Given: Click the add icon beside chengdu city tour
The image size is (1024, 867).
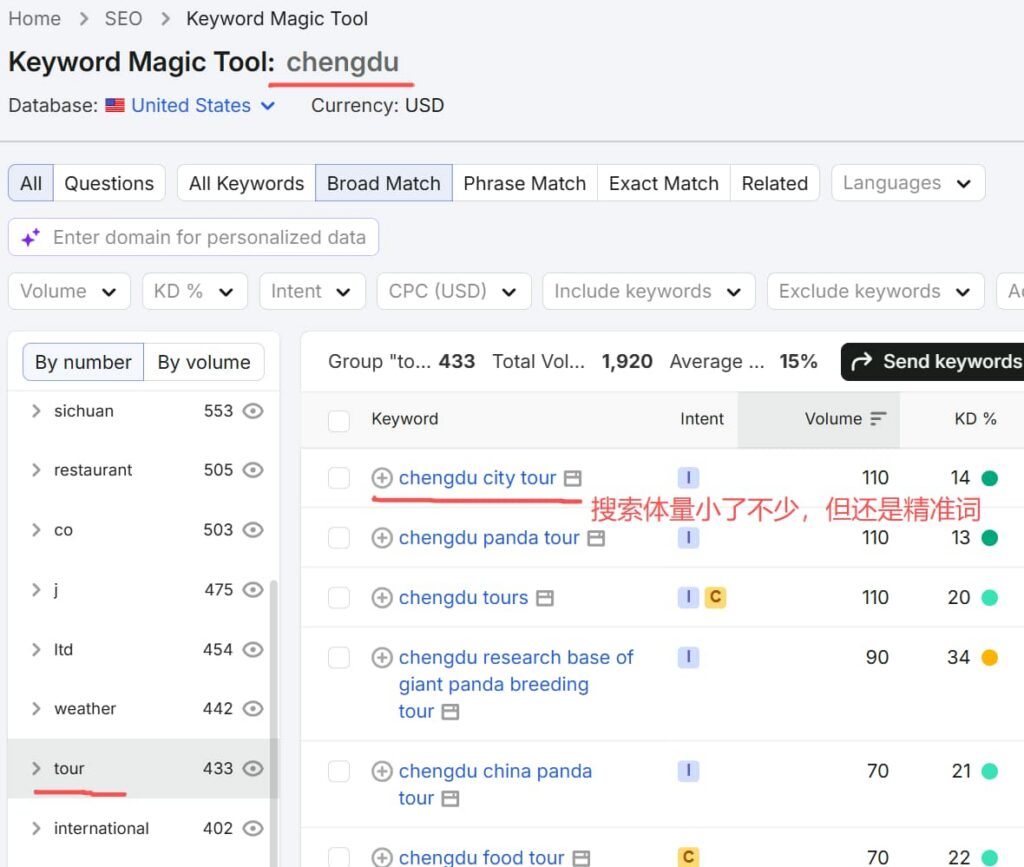Looking at the screenshot, I should click(382, 478).
